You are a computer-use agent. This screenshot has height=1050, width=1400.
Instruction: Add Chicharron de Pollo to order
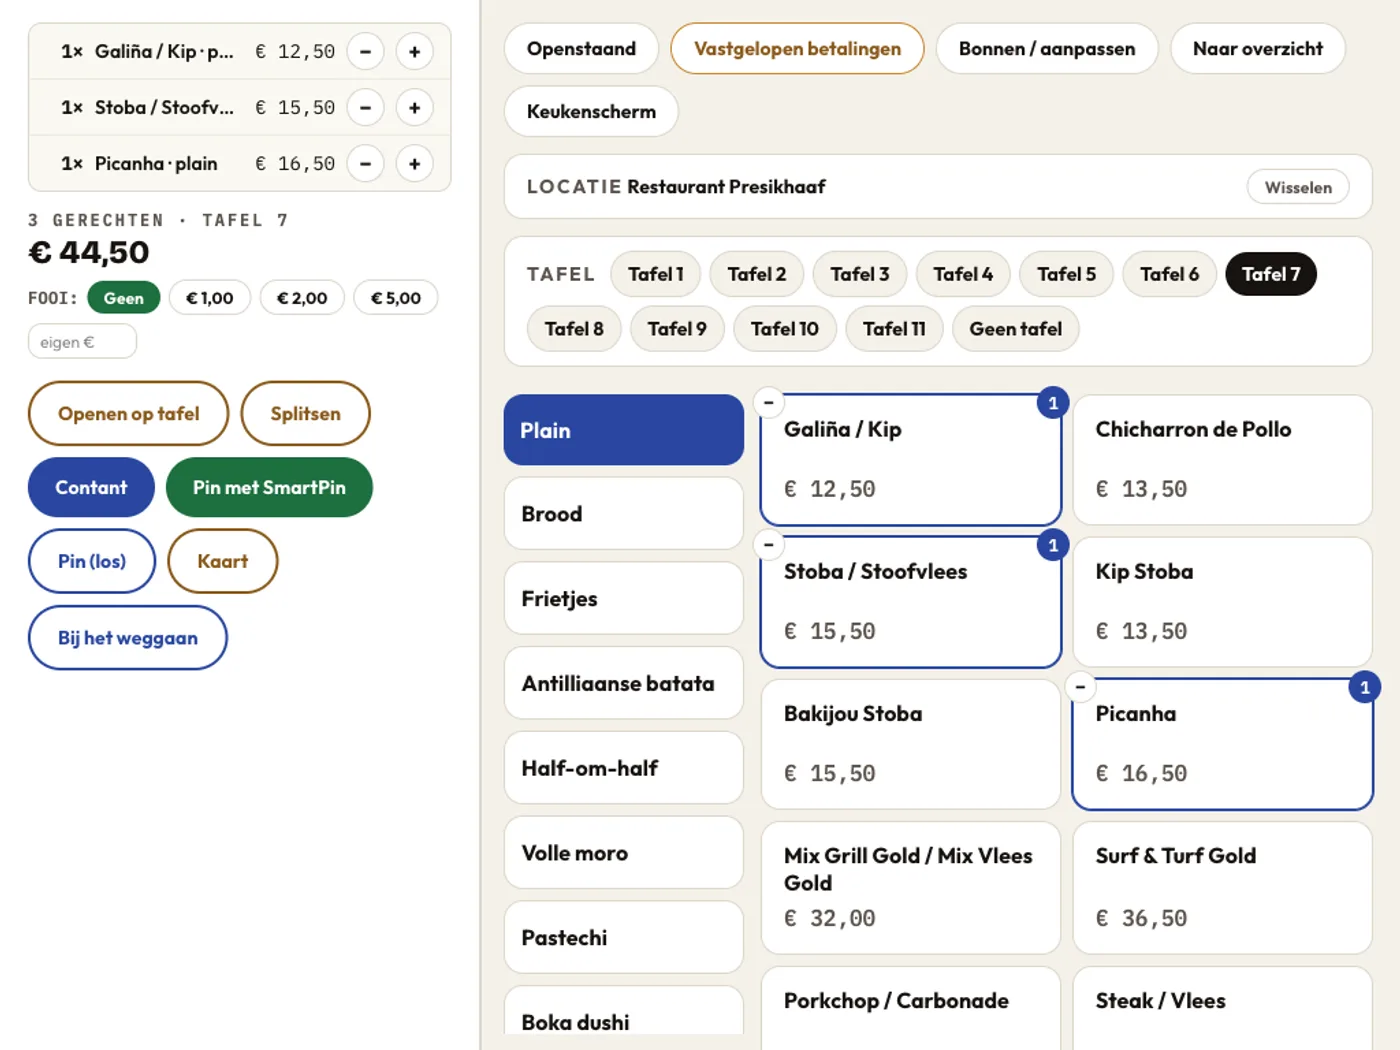1222,460
